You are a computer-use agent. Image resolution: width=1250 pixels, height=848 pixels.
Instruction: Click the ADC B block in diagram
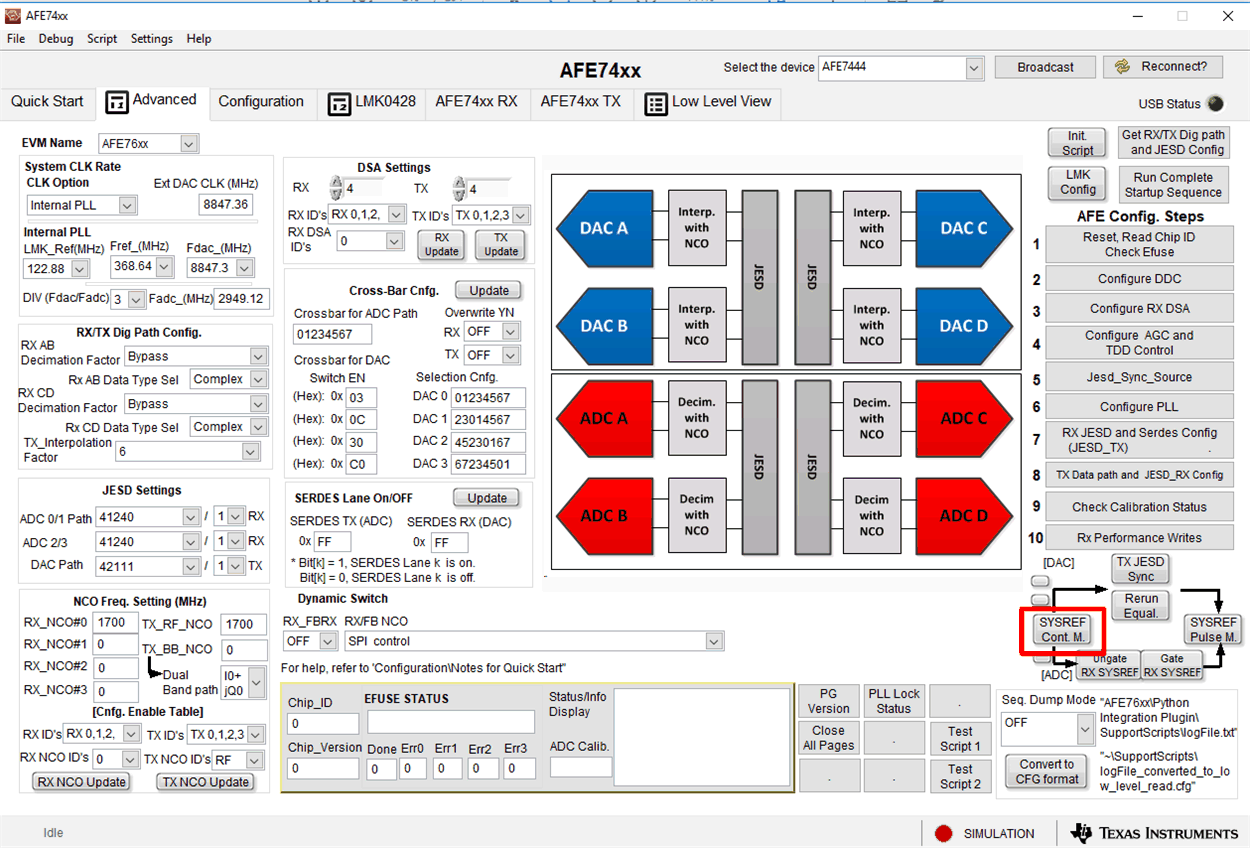coord(602,516)
